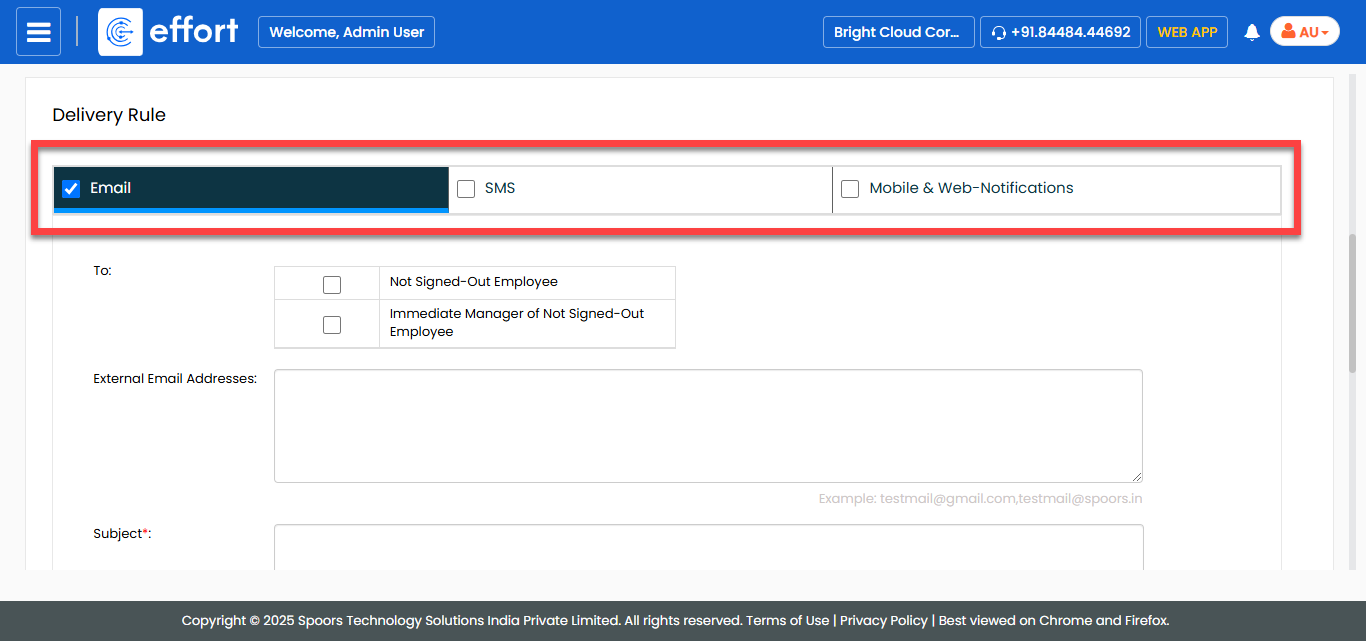Uncheck the Email delivery checkbox
This screenshot has width=1366, height=641.
click(x=71, y=188)
